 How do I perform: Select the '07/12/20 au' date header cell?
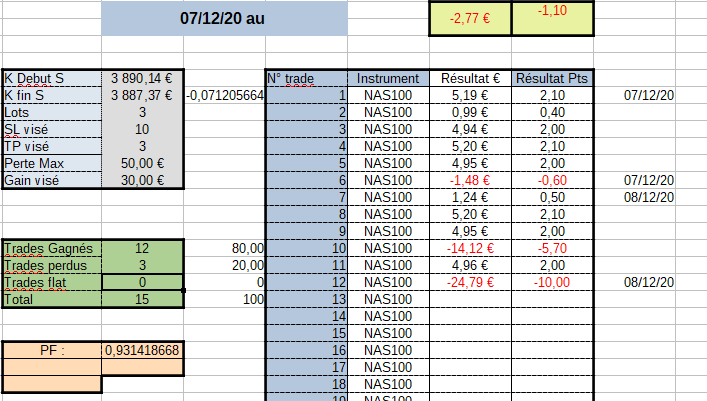(x=224, y=18)
